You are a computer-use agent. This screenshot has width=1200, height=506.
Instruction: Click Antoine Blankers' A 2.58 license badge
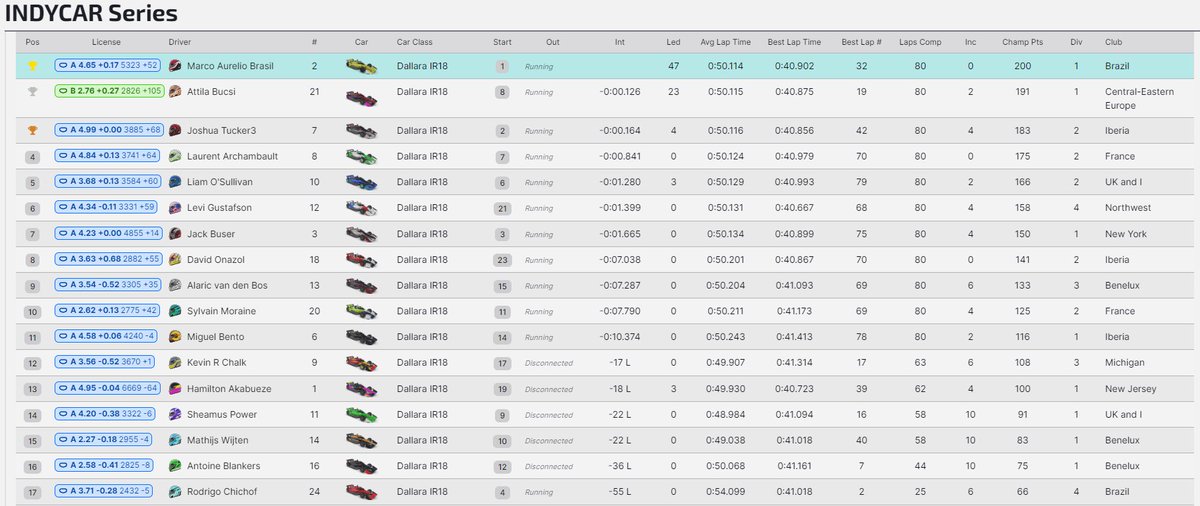tap(105, 466)
